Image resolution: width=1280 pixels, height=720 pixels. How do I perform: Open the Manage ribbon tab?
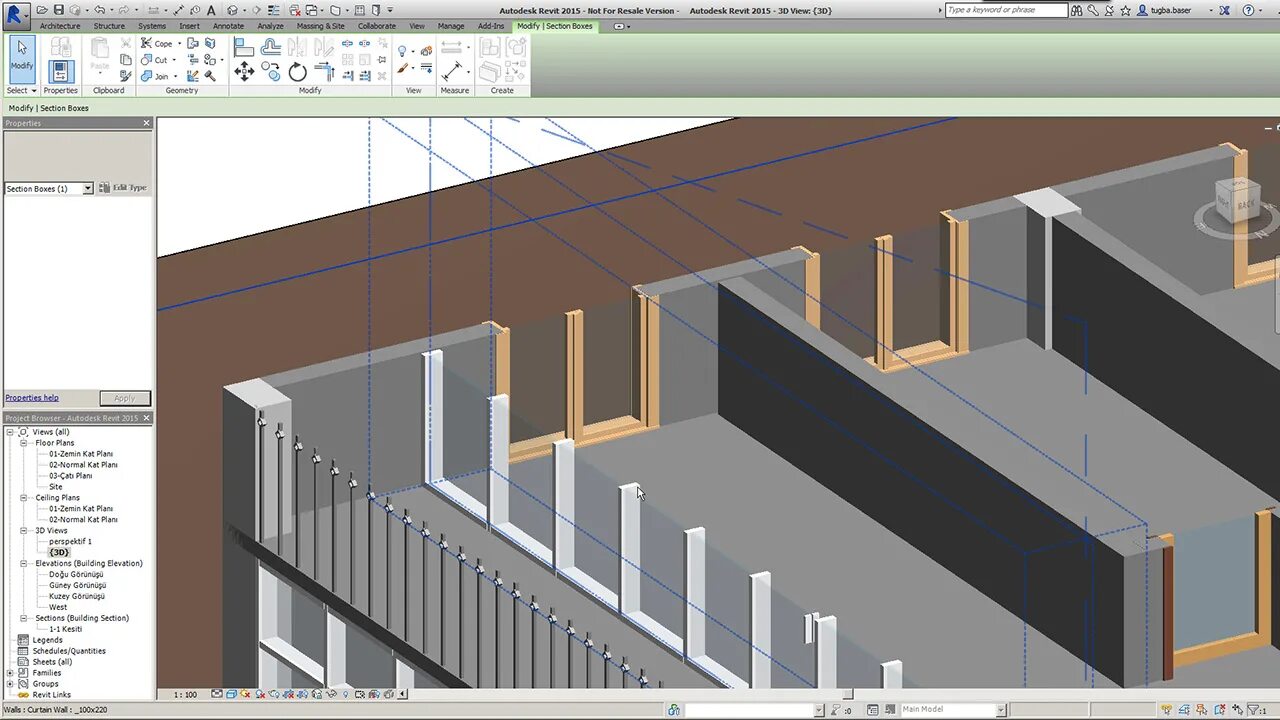click(x=451, y=26)
